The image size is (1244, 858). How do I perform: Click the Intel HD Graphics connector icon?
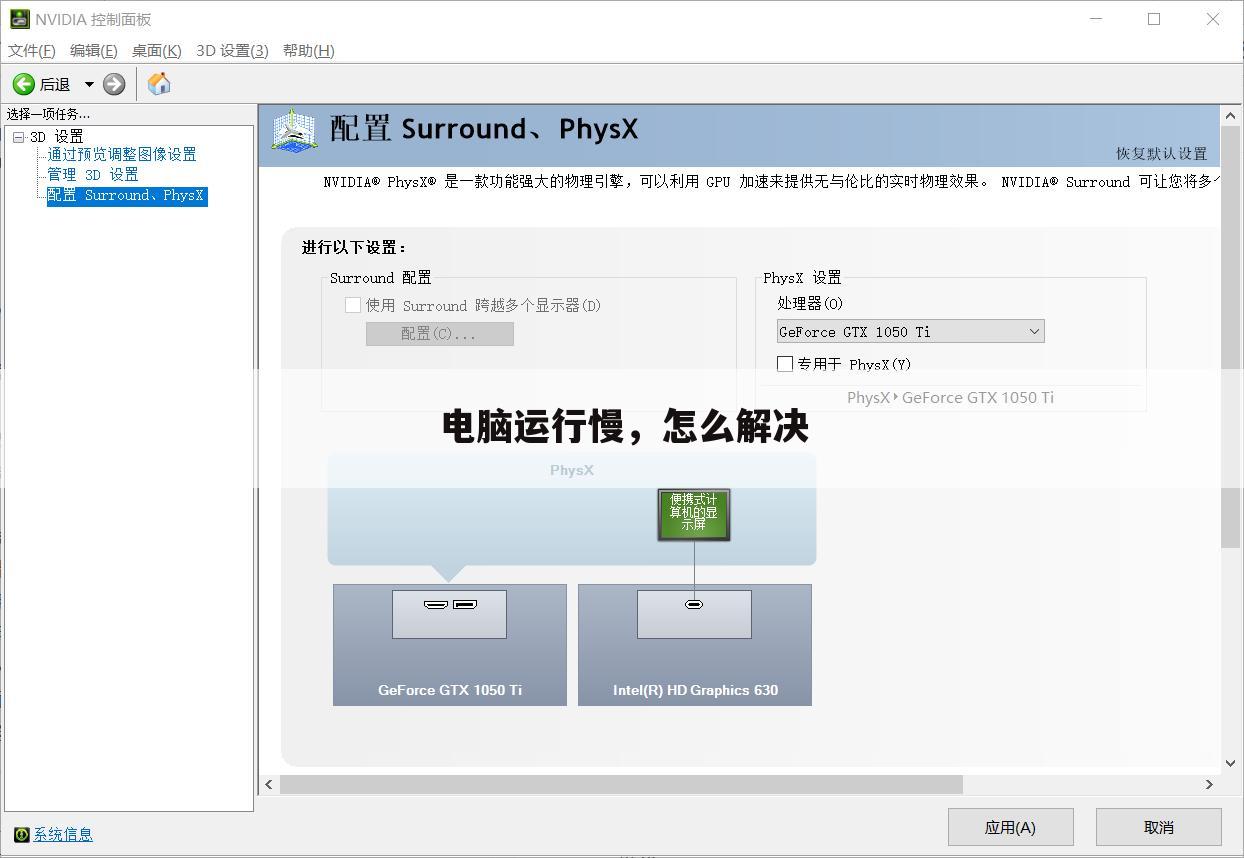(694, 604)
